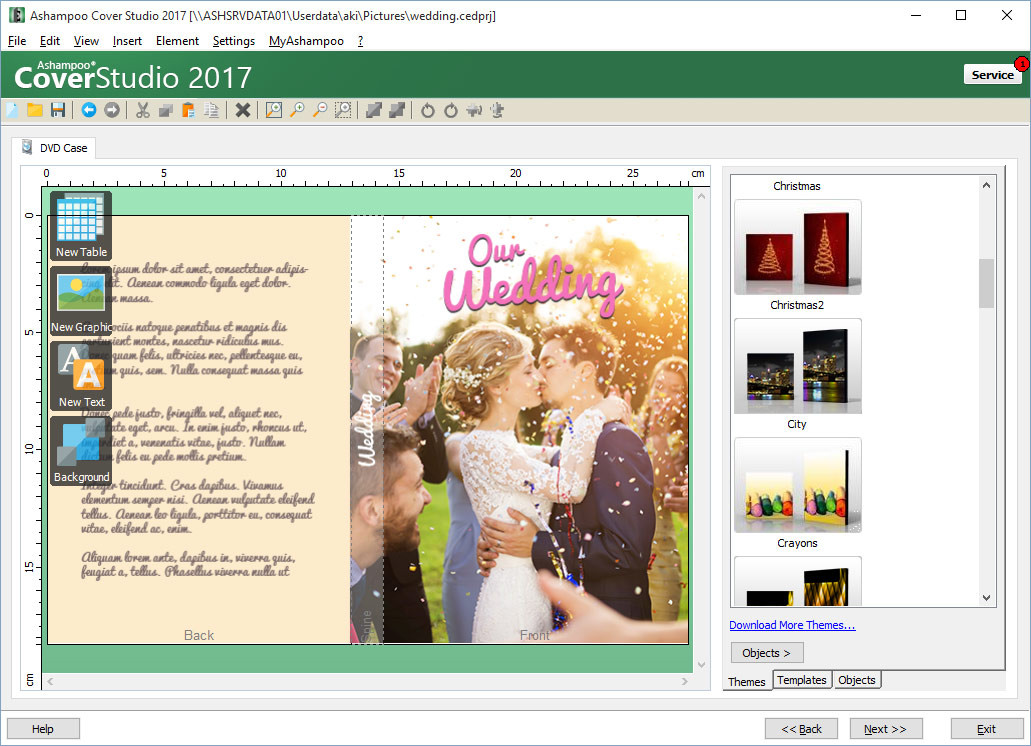The width and height of the screenshot is (1031, 746).
Task: Open the Element menu
Action: pos(177,41)
